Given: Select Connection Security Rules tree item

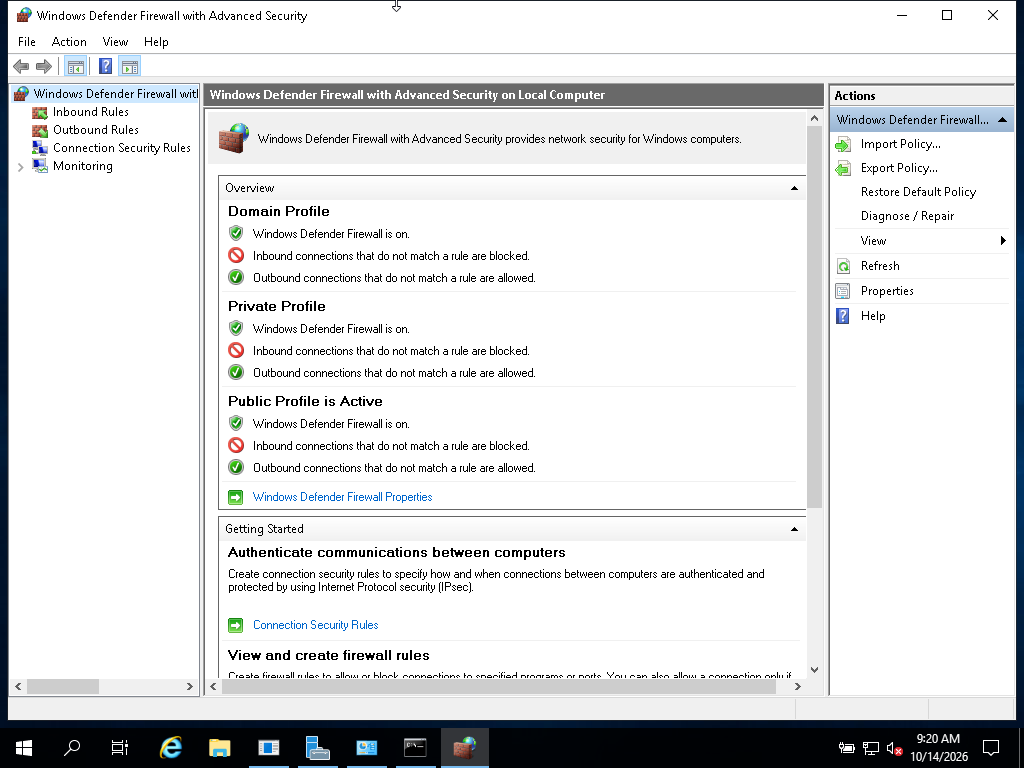Looking at the screenshot, I should pos(121,148).
